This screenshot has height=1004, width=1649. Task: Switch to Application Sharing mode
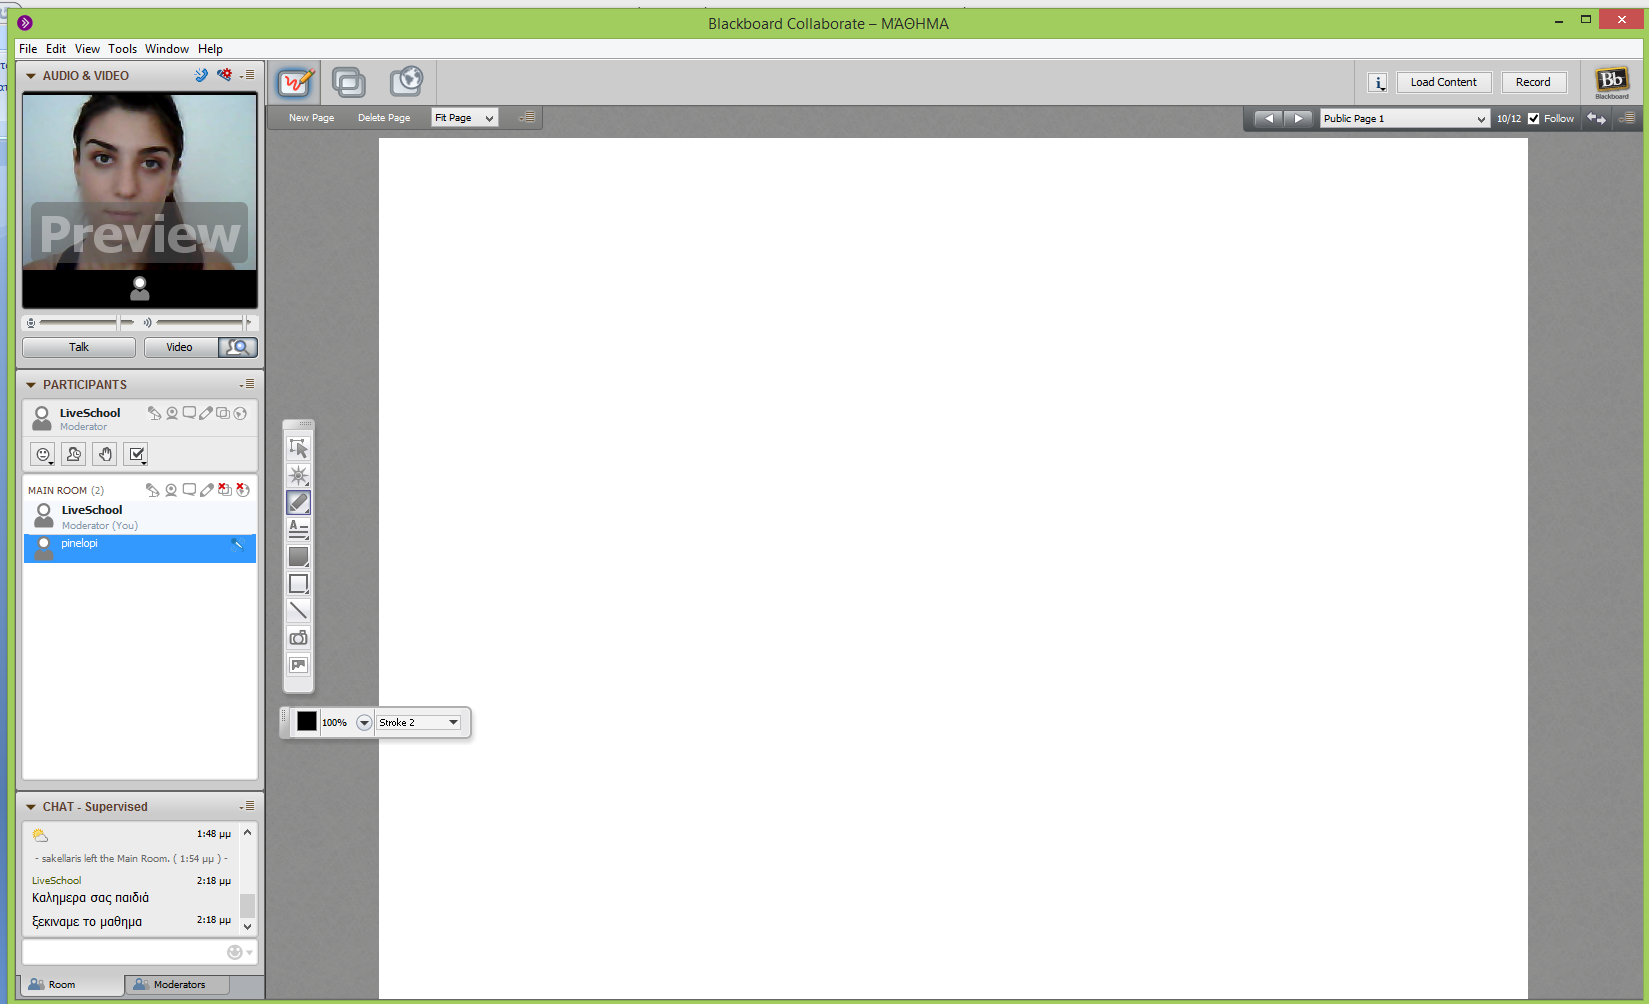click(x=348, y=82)
